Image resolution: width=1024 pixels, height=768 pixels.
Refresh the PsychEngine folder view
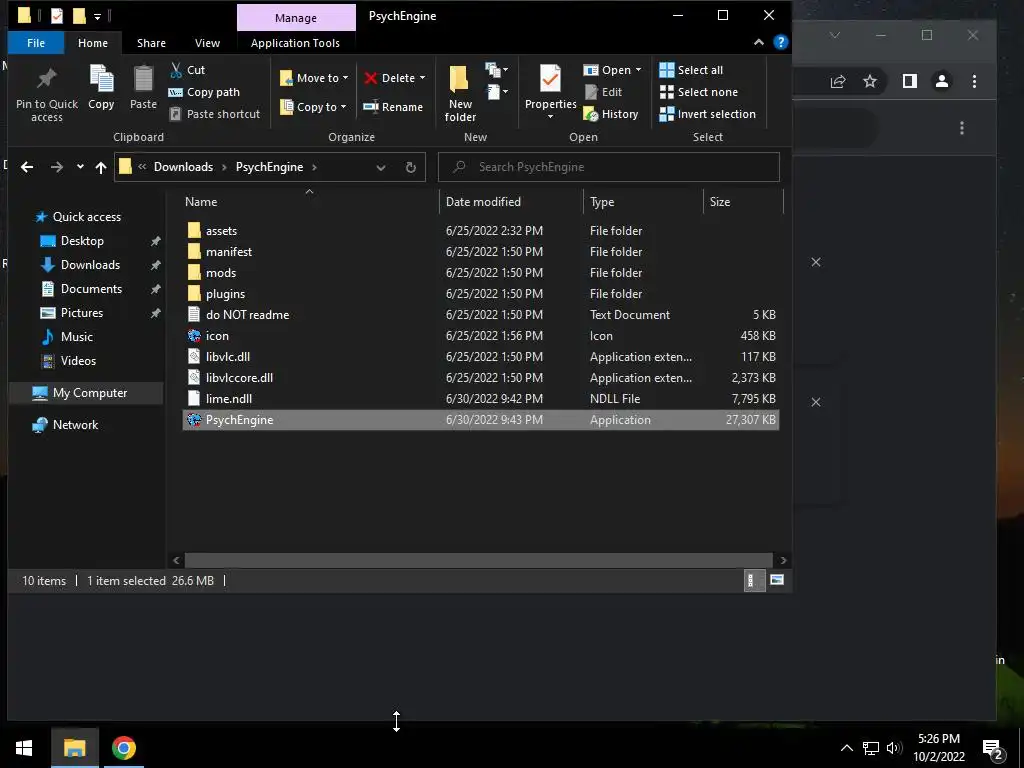point(411,167)
